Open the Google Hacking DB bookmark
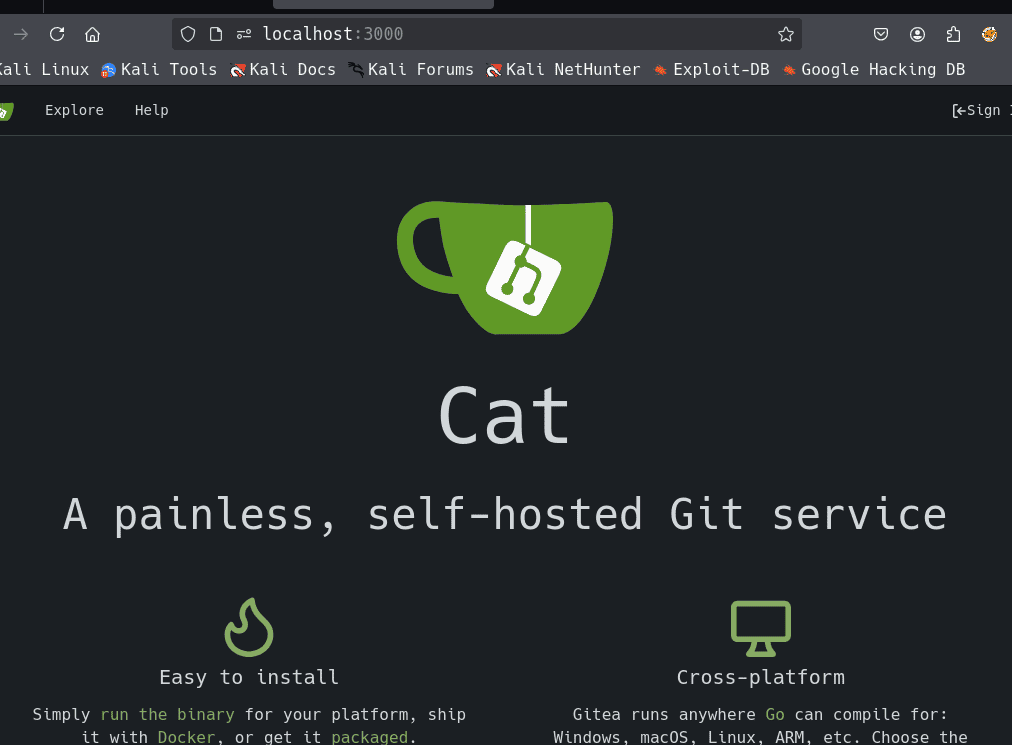Image resolution: width=1012 pixels, height=745 pixels. coord(873,69)
